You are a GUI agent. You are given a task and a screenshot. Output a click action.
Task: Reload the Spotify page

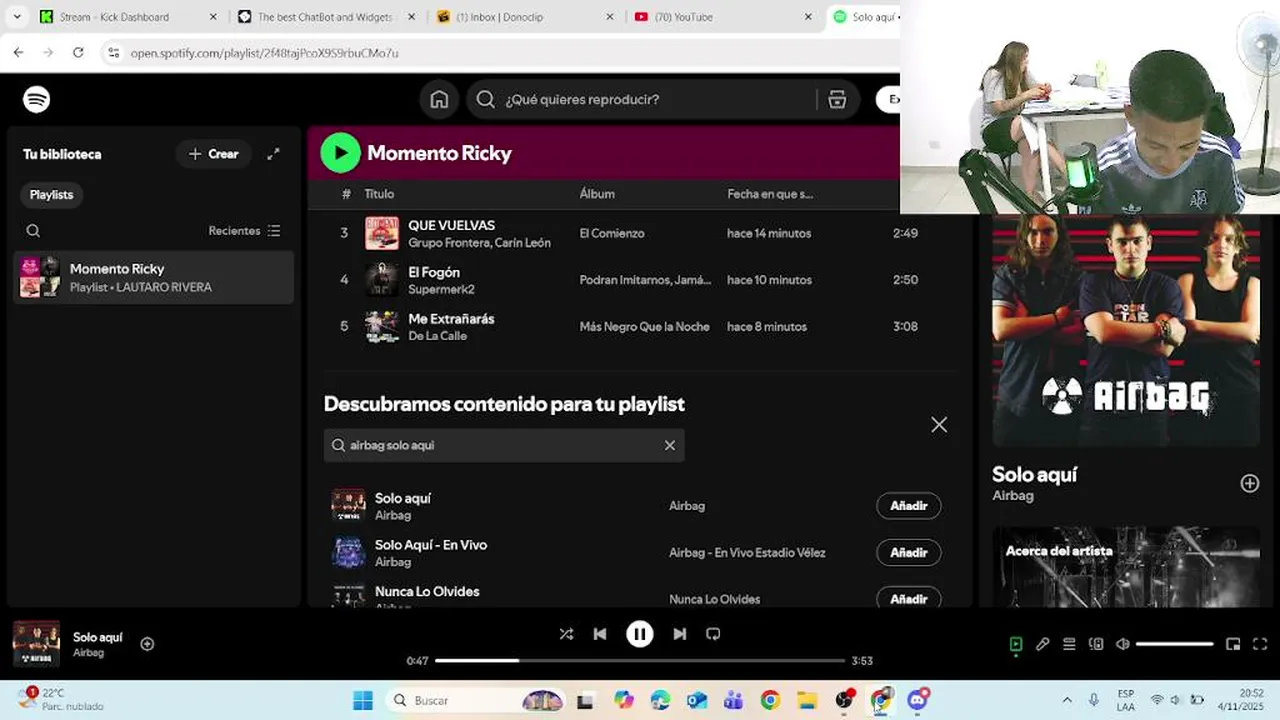pyautogui.click(x=78, y=52)
